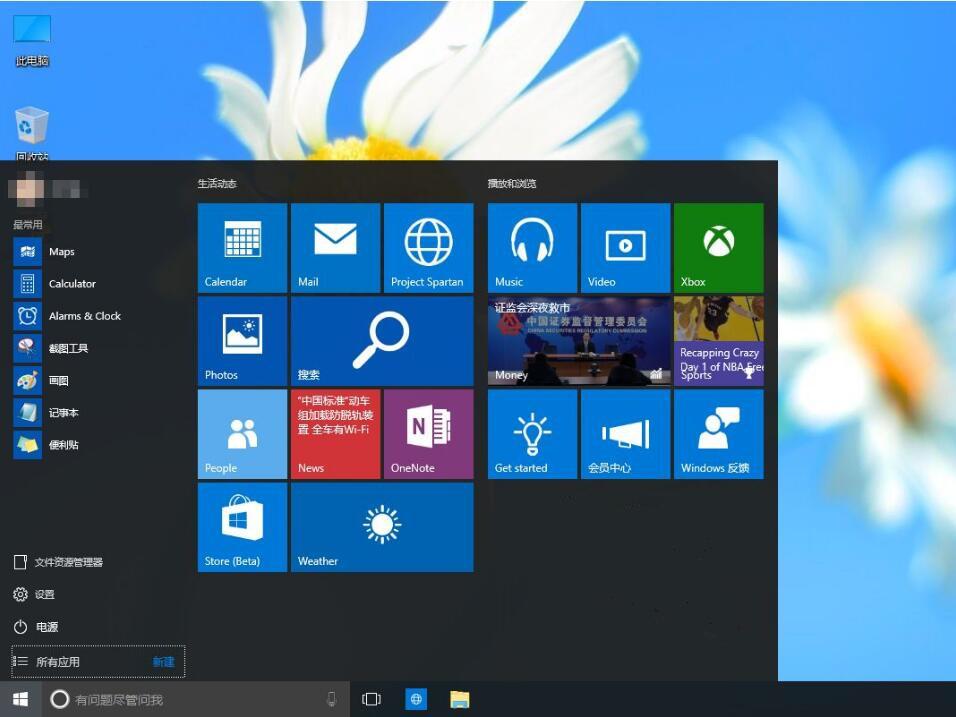The height and width of the screenshot is (717, 956).
Task: Open the People app
Action: [x=240, y=433]
